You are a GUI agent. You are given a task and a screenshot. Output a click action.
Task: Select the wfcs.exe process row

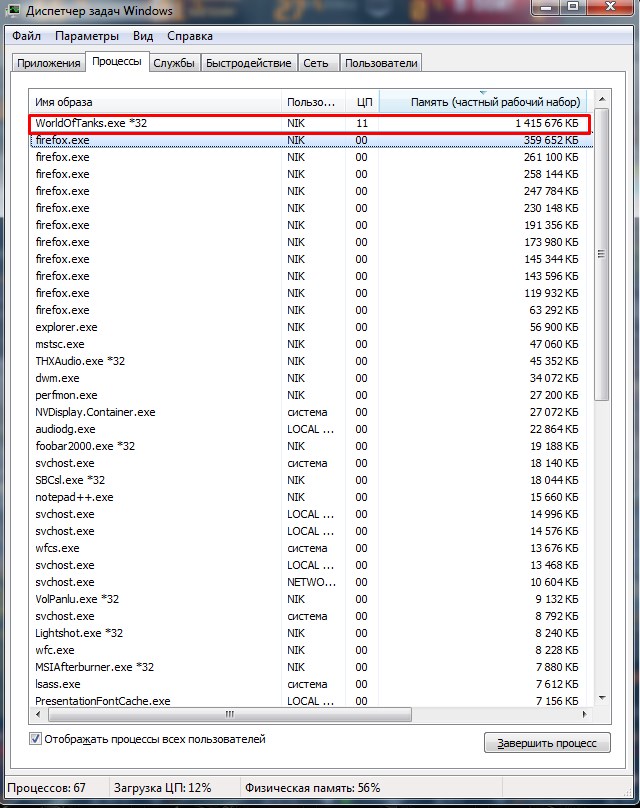310,548
